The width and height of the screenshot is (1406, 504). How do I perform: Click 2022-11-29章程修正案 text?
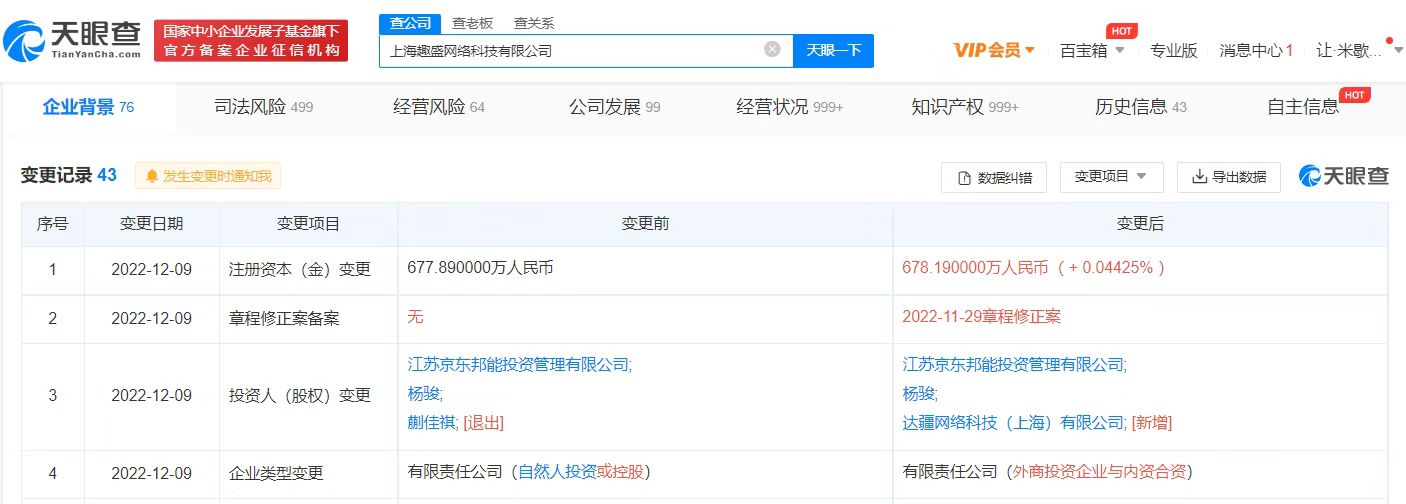click(981, 316)
